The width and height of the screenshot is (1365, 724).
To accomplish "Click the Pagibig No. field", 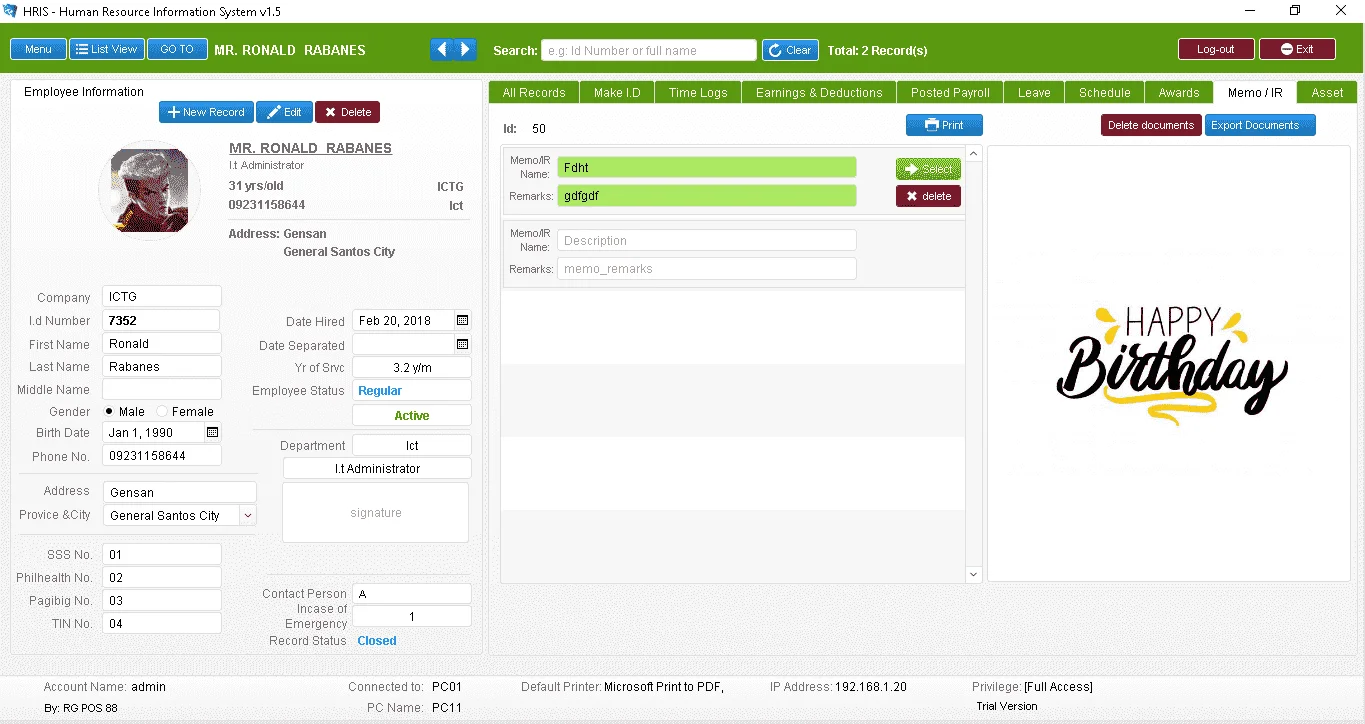I will click(161, 600).
